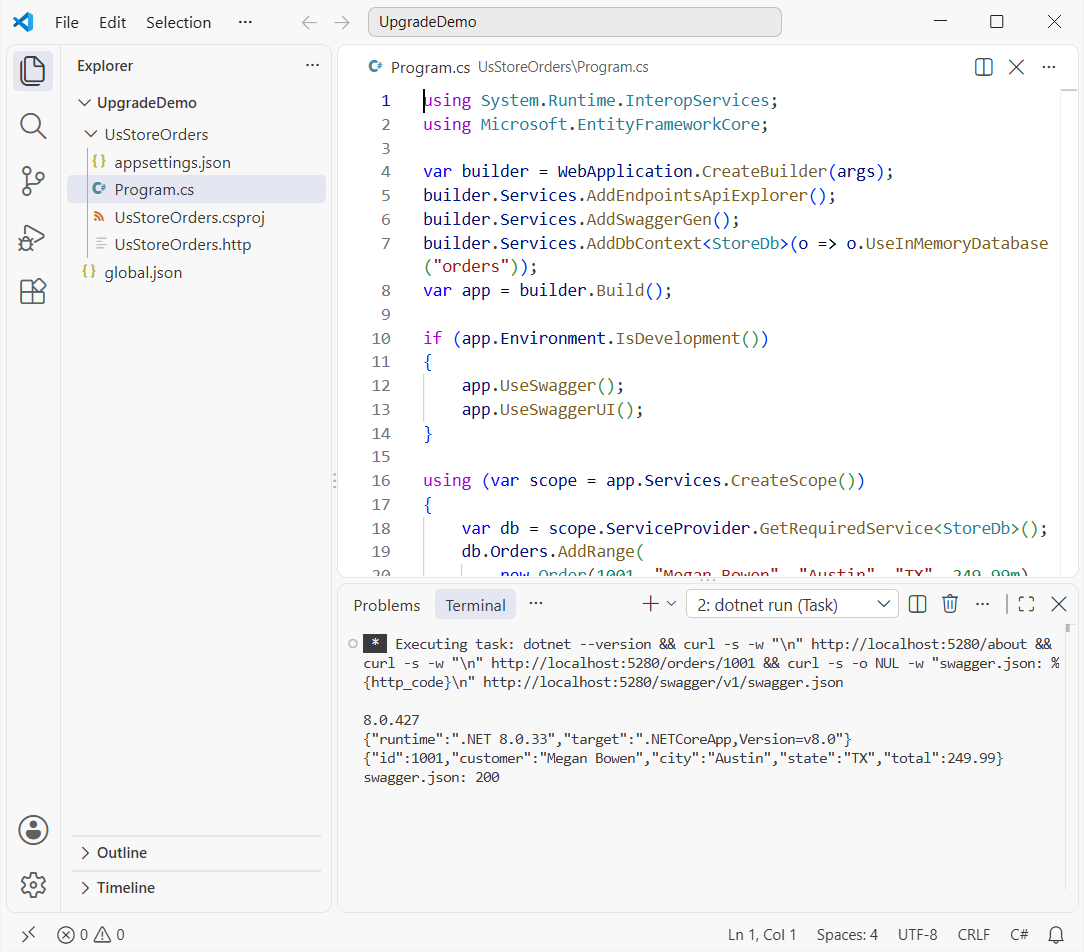Screen dimensions: 1084x952
Task: Open Explorer Views and More Actions ellipsis
Action: (312, 65)
